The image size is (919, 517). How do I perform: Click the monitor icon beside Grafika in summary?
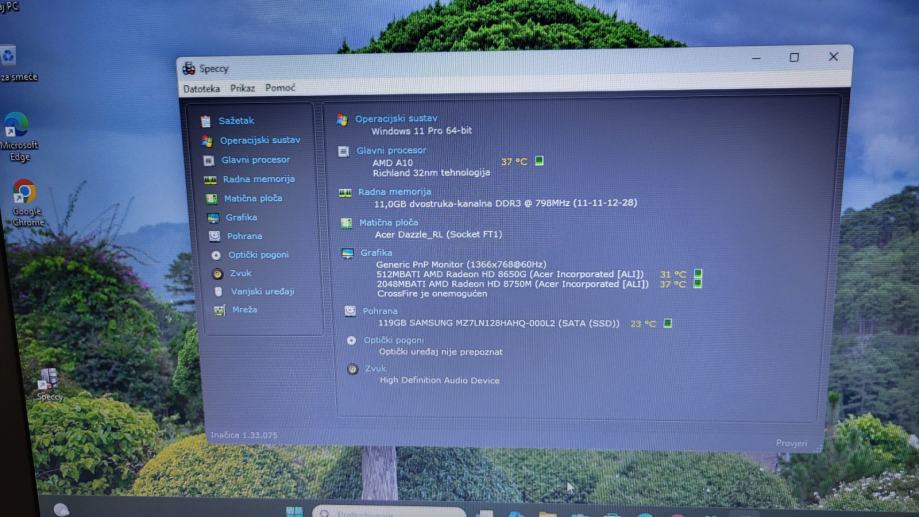(348, 254)
